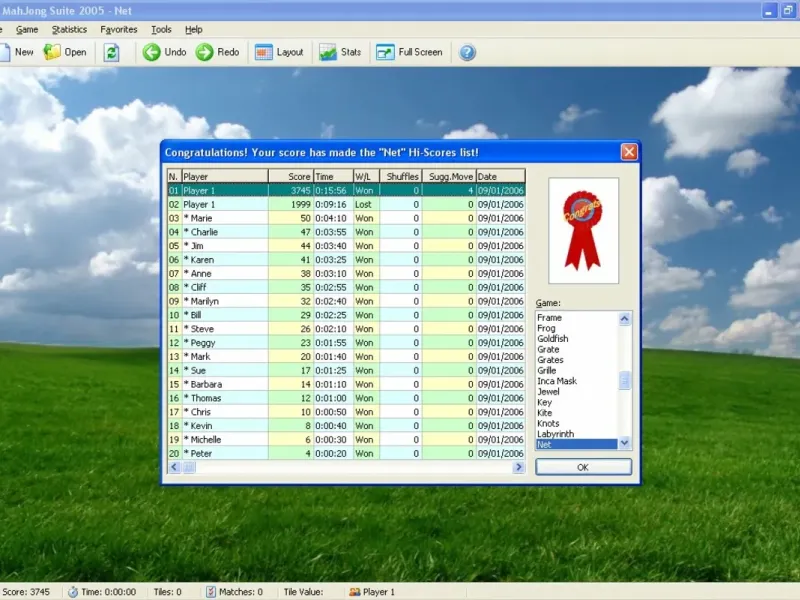Open the Stats chart icon

[x=328, y=52]
